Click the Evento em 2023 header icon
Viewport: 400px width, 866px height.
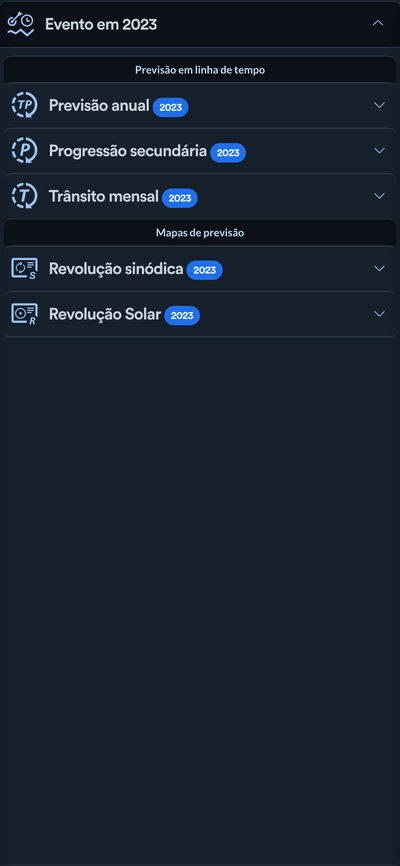20,24
